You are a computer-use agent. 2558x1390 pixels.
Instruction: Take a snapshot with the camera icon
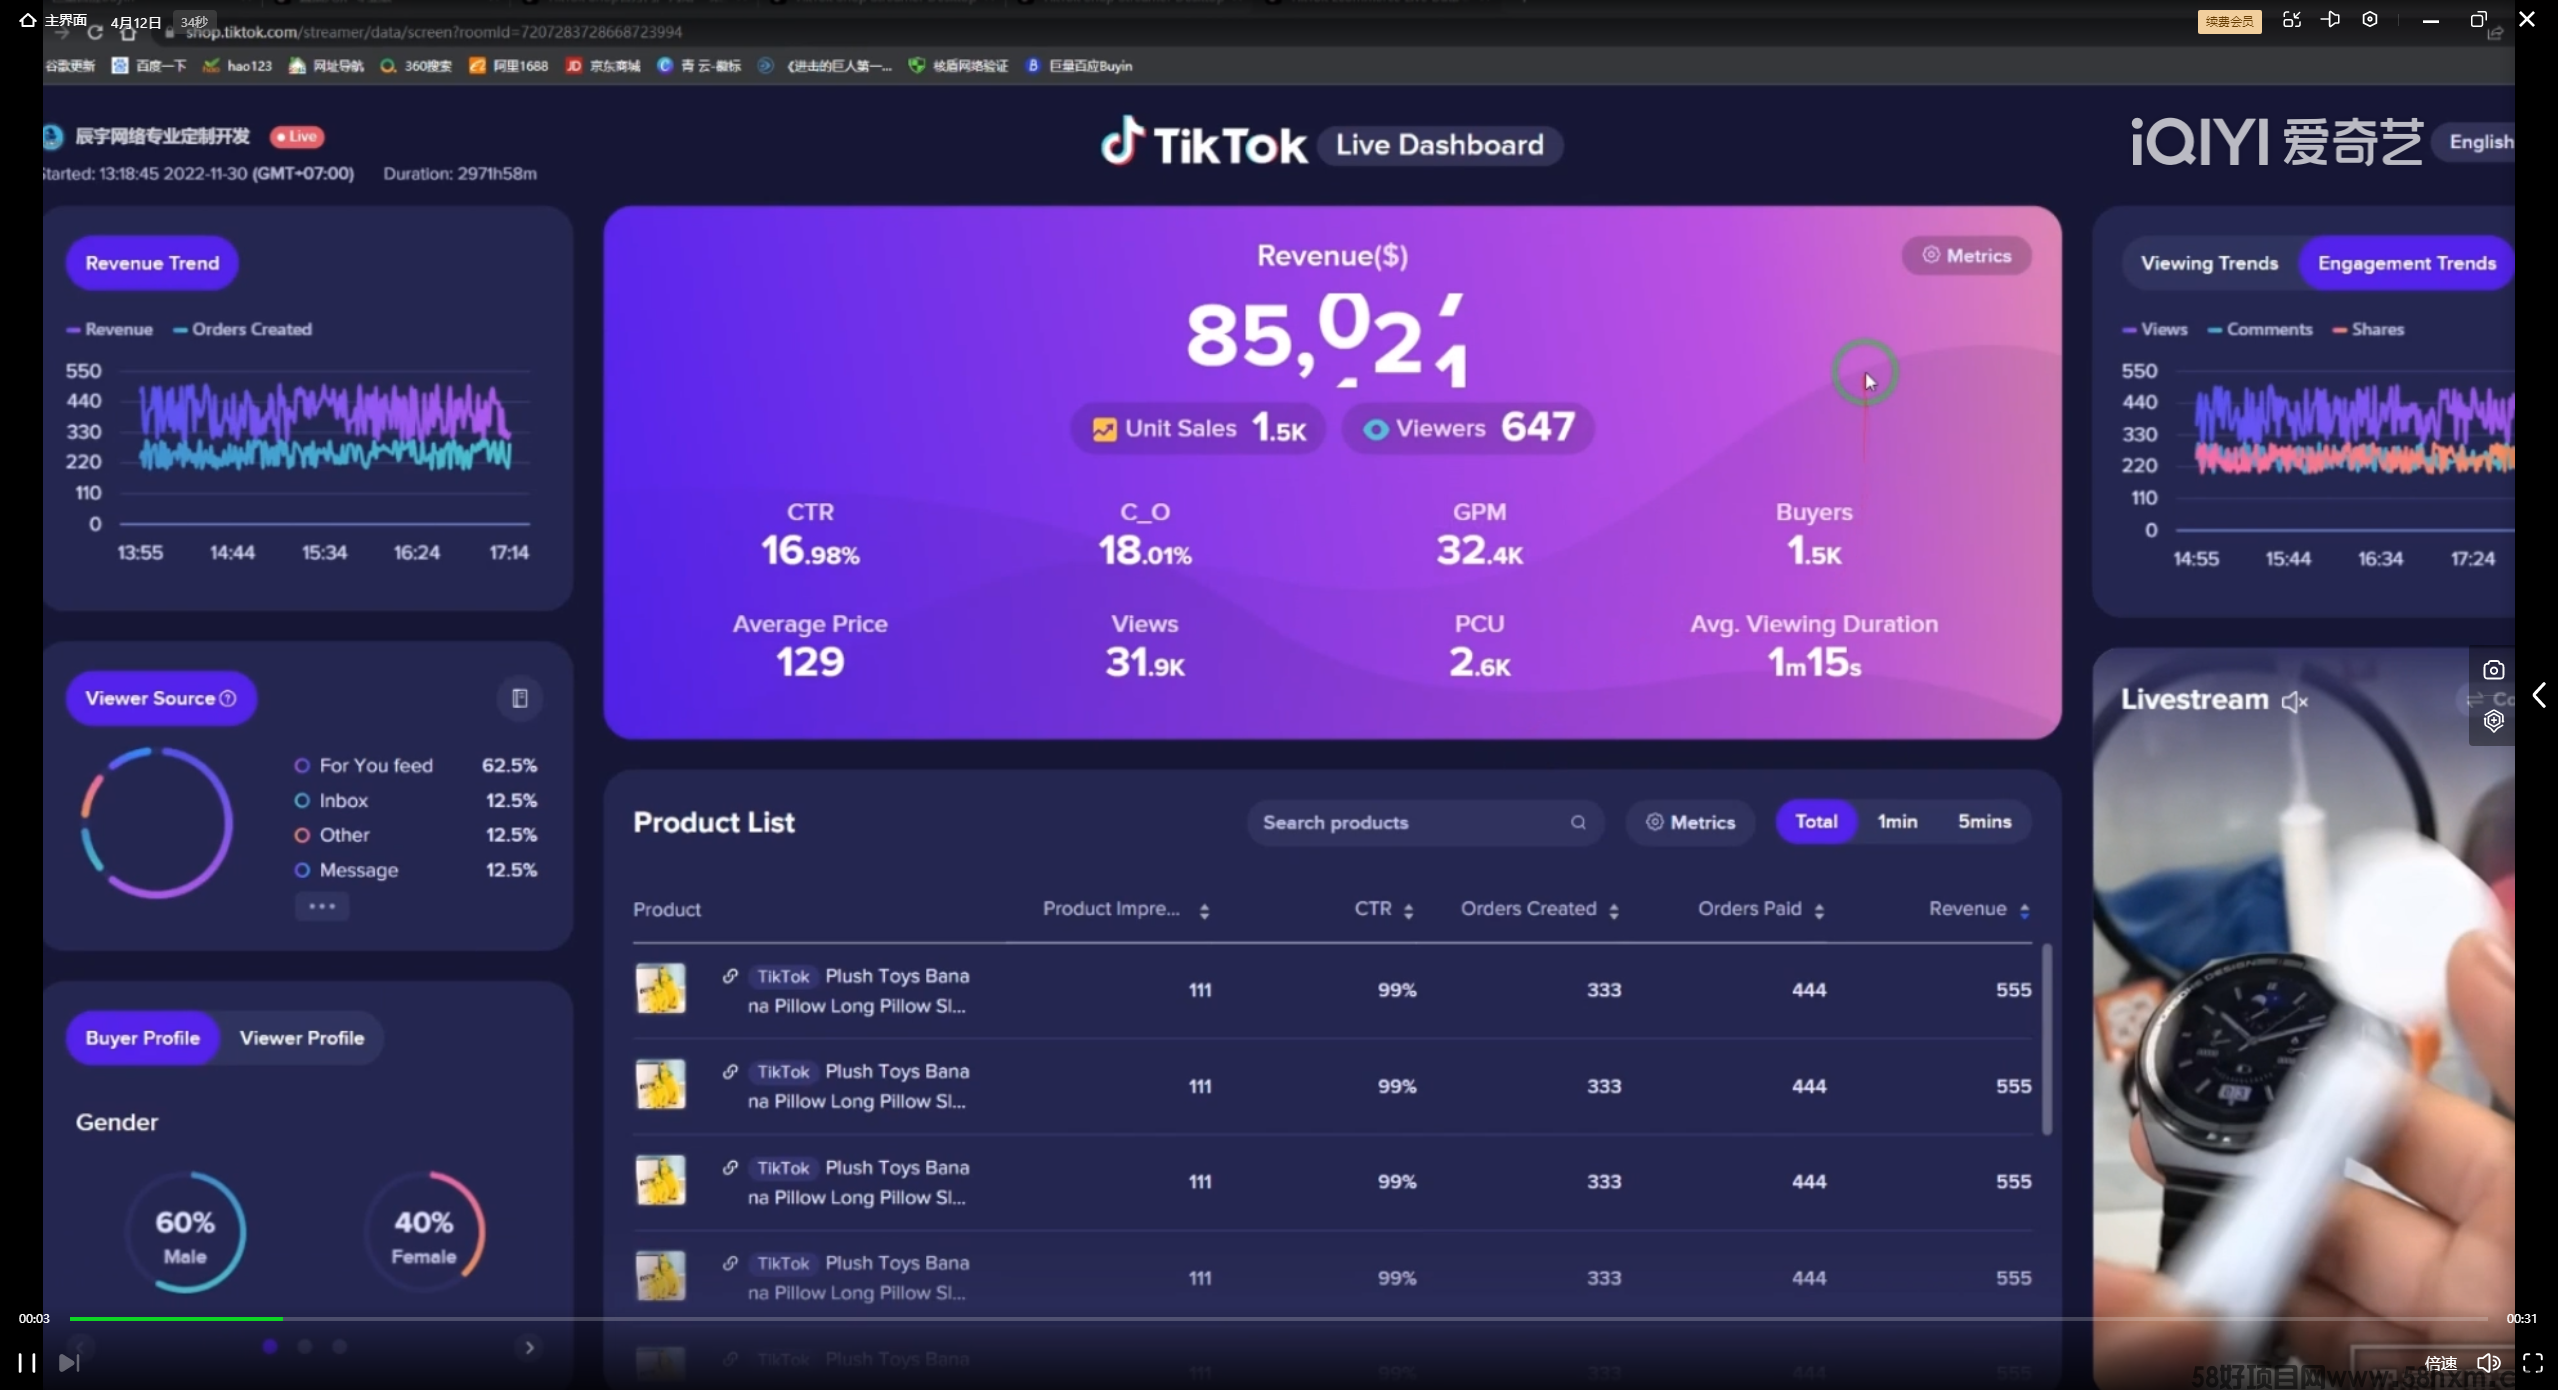[2494, 670]
